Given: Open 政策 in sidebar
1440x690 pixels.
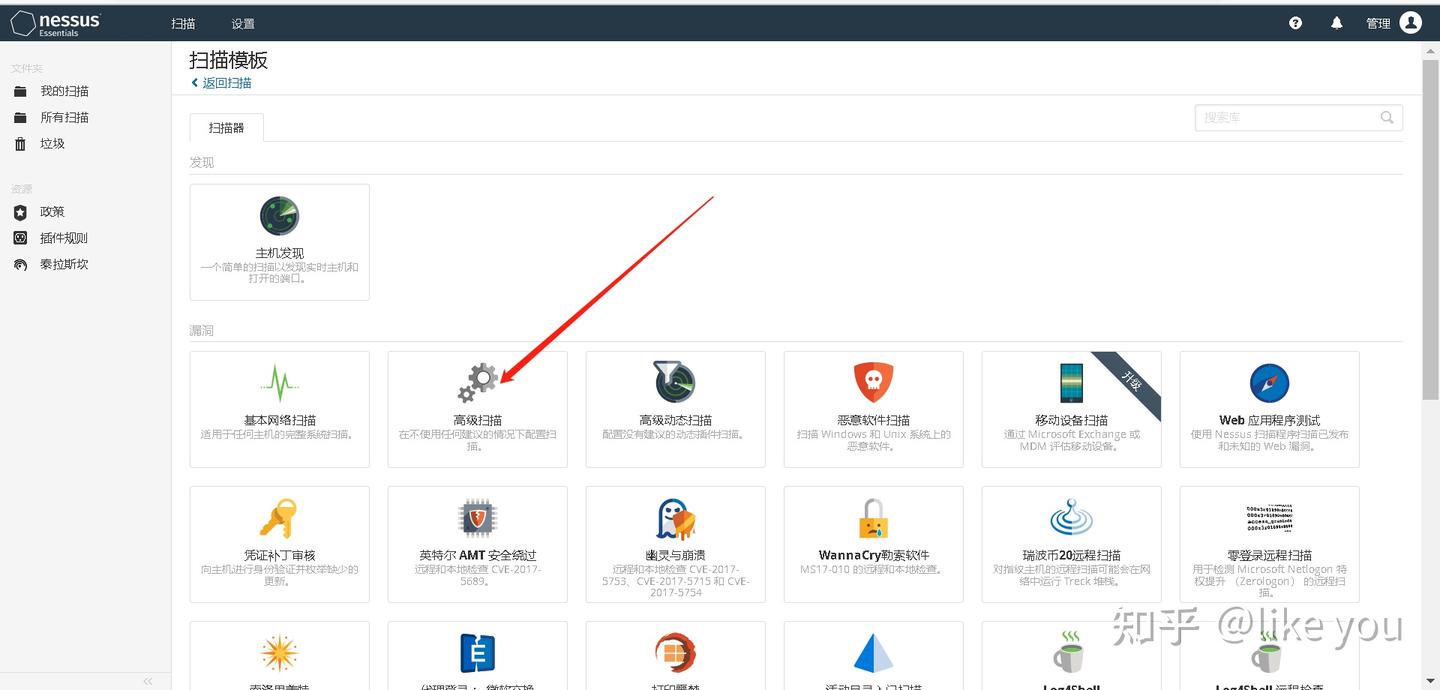Looking at the screenshot, I should (52, 212).
